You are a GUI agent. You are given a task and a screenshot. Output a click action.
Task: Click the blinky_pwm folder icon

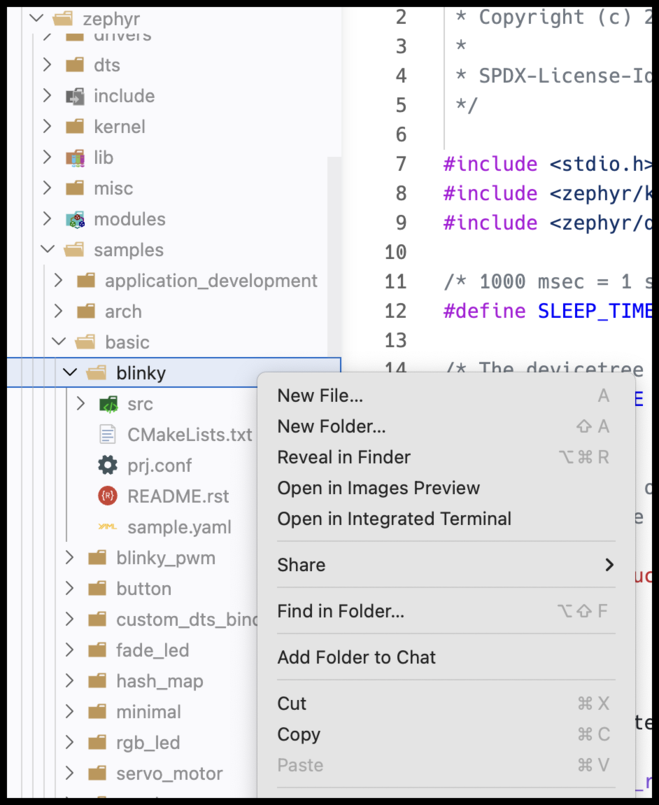(x=98, y=558)
